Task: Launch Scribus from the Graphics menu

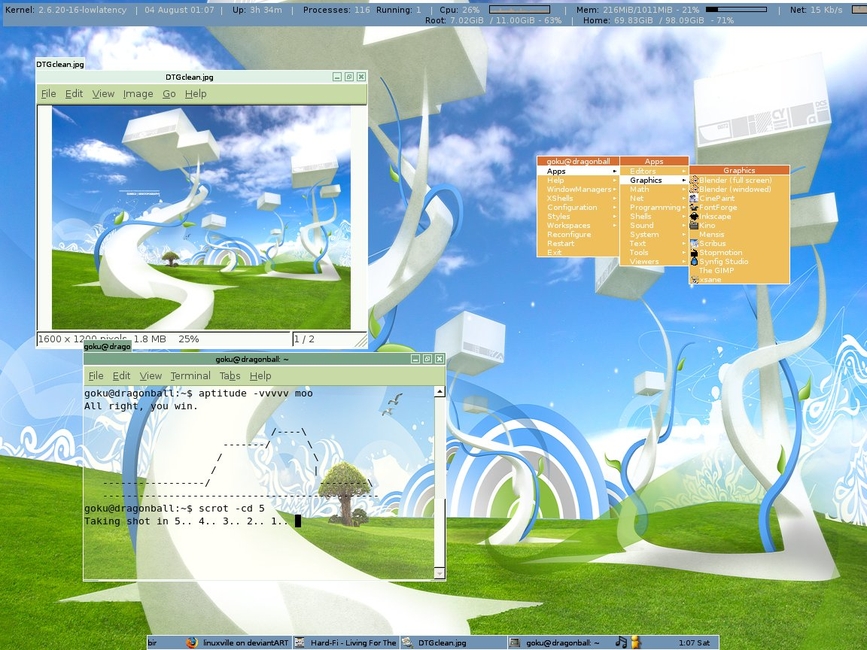Action: tap(739, 243)
